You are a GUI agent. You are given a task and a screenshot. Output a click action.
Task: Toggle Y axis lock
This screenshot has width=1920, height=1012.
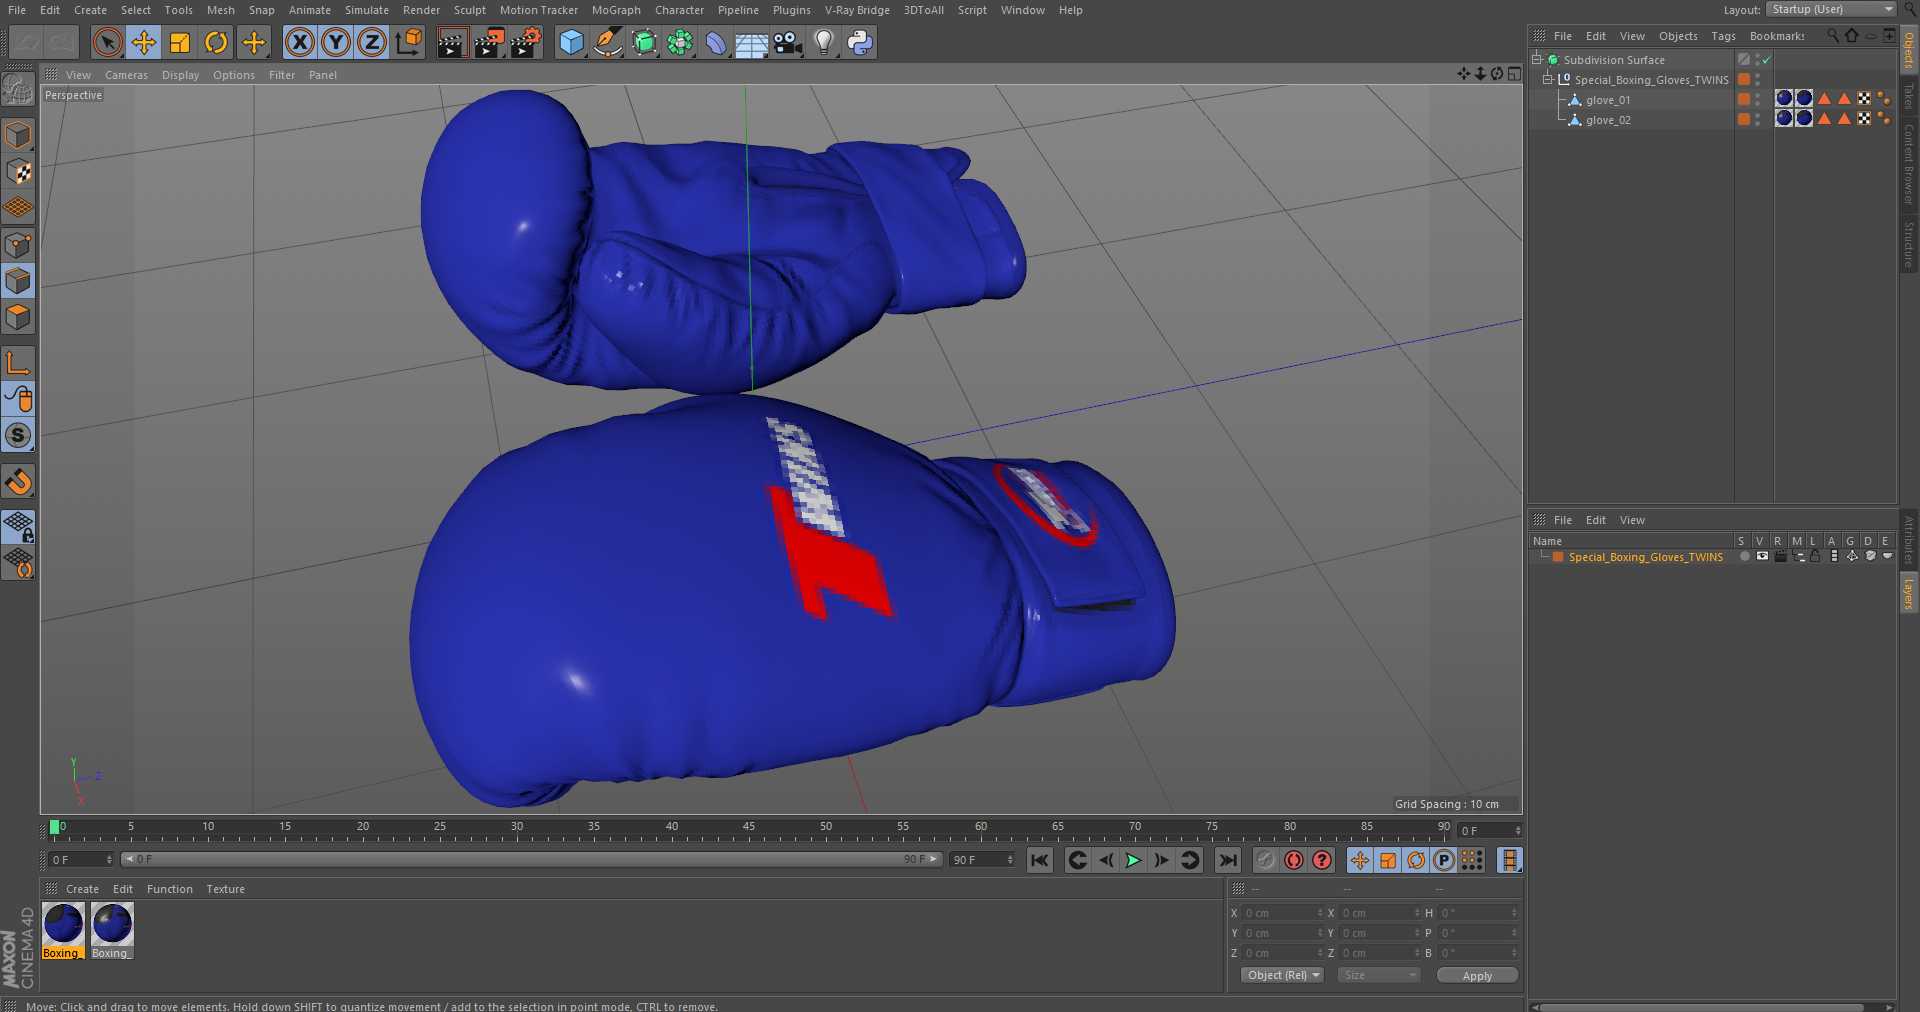pos(336,42)
